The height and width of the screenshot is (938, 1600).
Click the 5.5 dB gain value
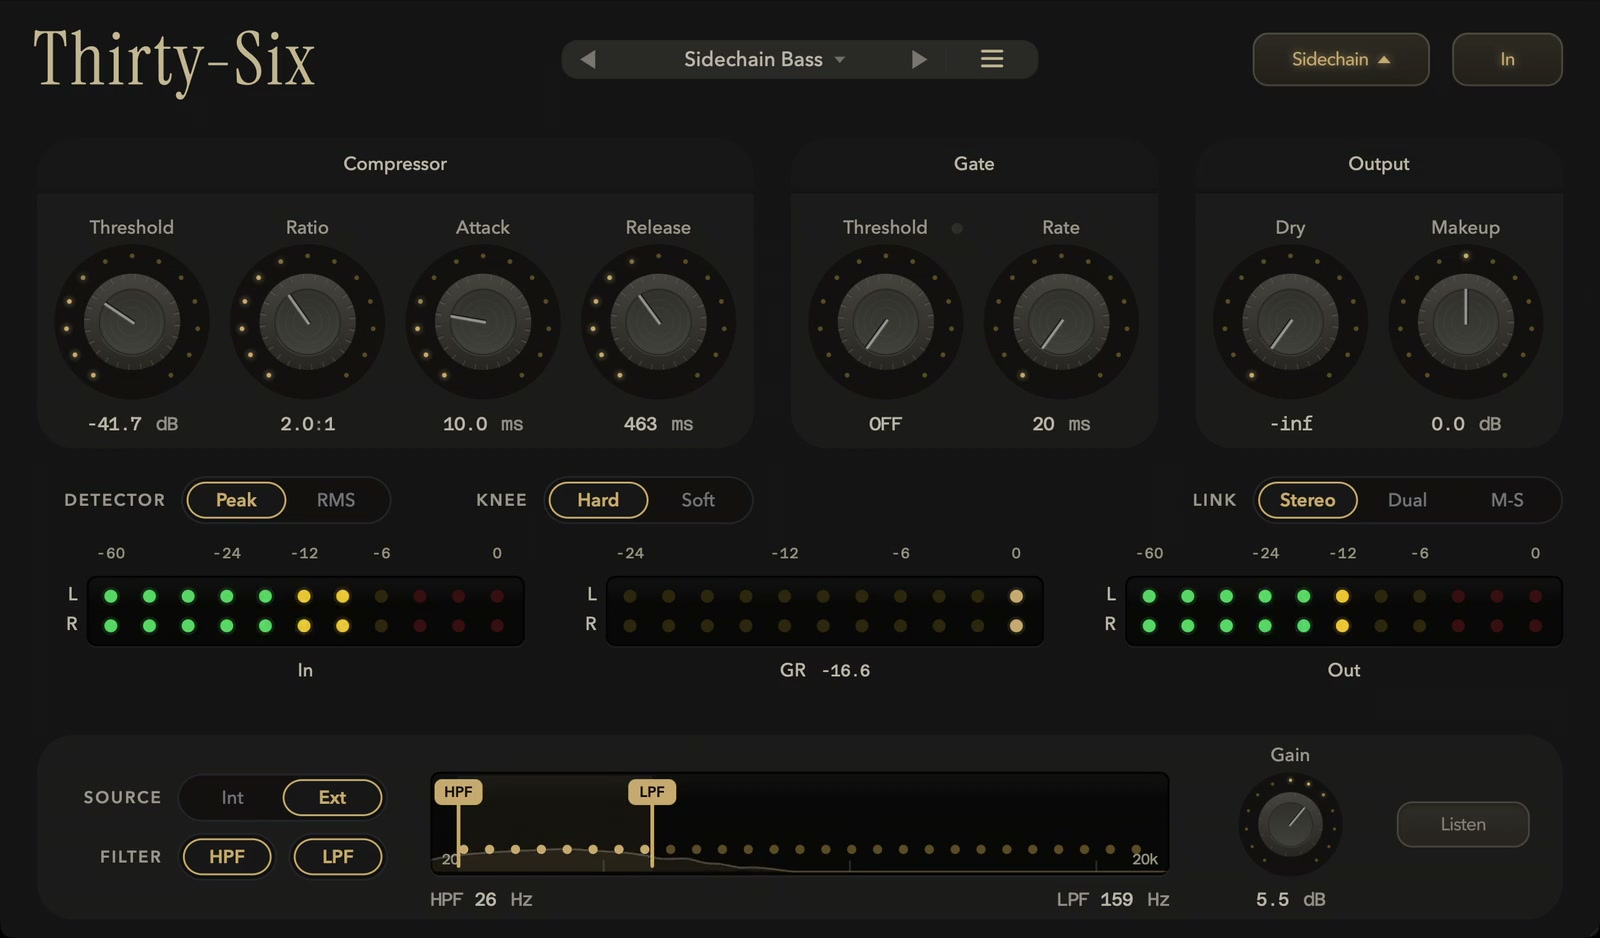(x=1290, y=900)
